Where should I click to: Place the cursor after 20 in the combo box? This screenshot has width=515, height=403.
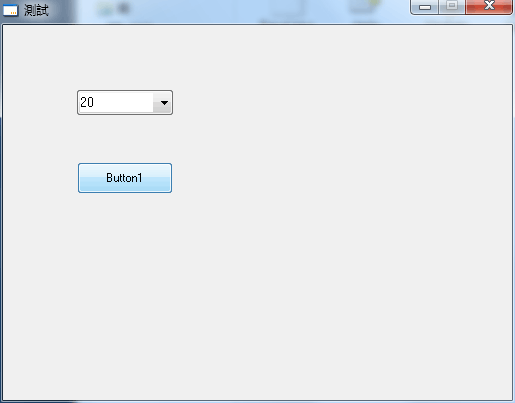pos(95,102)
